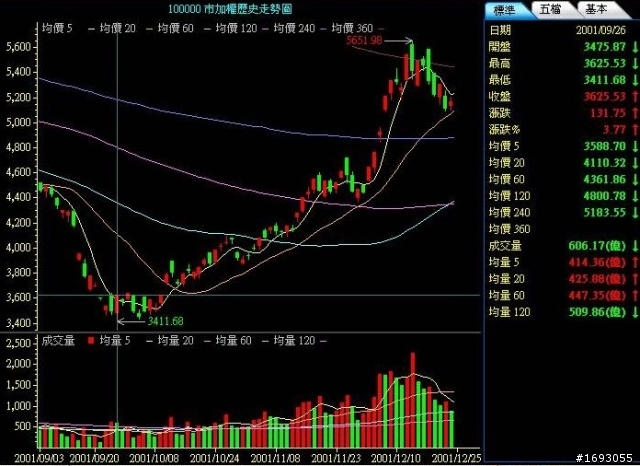Click the 均價 20 value 4110.32

[604, 163]
